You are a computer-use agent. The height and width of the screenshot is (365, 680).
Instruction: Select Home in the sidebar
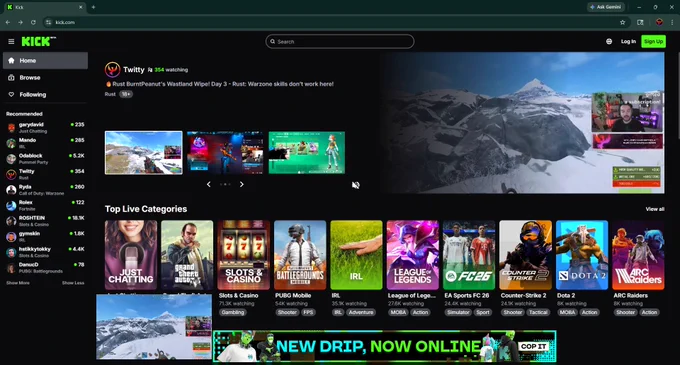45,61
